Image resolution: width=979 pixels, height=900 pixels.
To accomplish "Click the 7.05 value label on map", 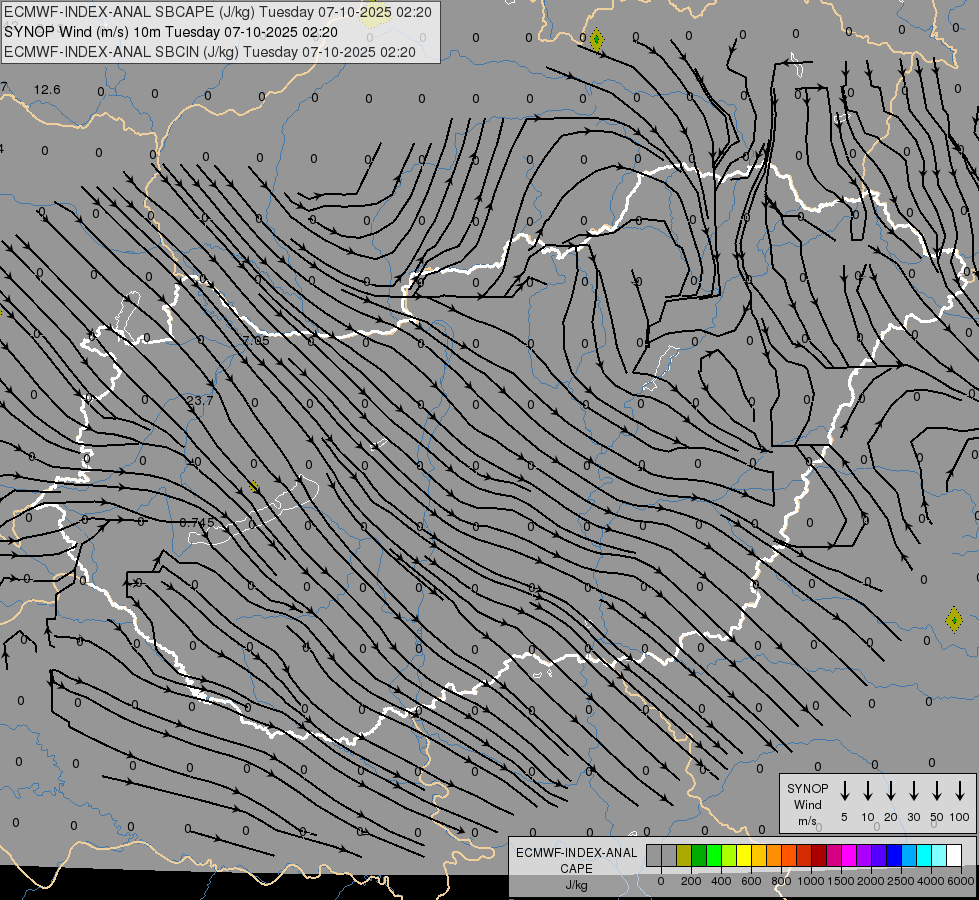I will pos(255,341).
